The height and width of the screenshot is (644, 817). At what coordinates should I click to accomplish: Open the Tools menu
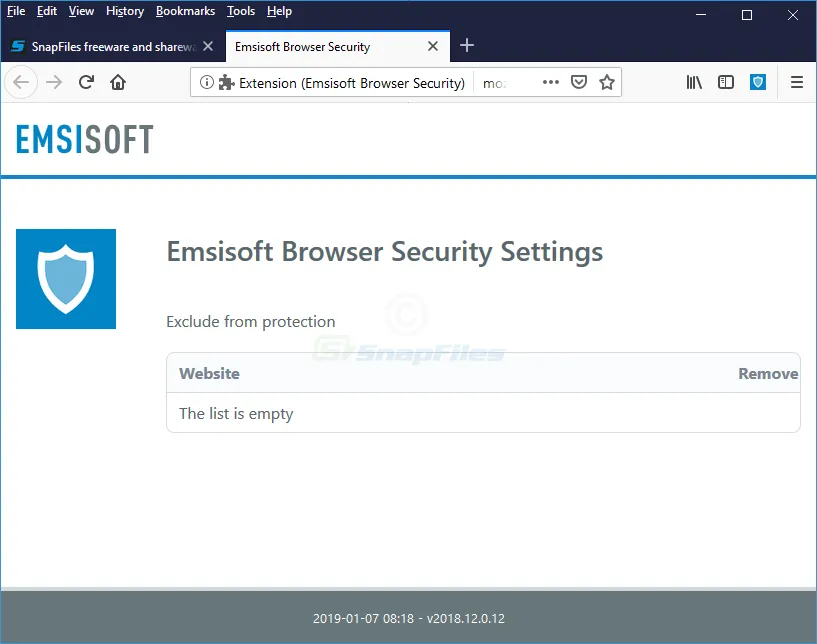[x=241, y=11]
